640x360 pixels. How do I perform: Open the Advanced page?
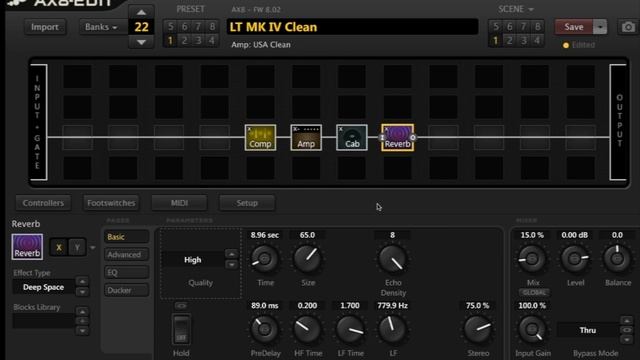point(127,255)
